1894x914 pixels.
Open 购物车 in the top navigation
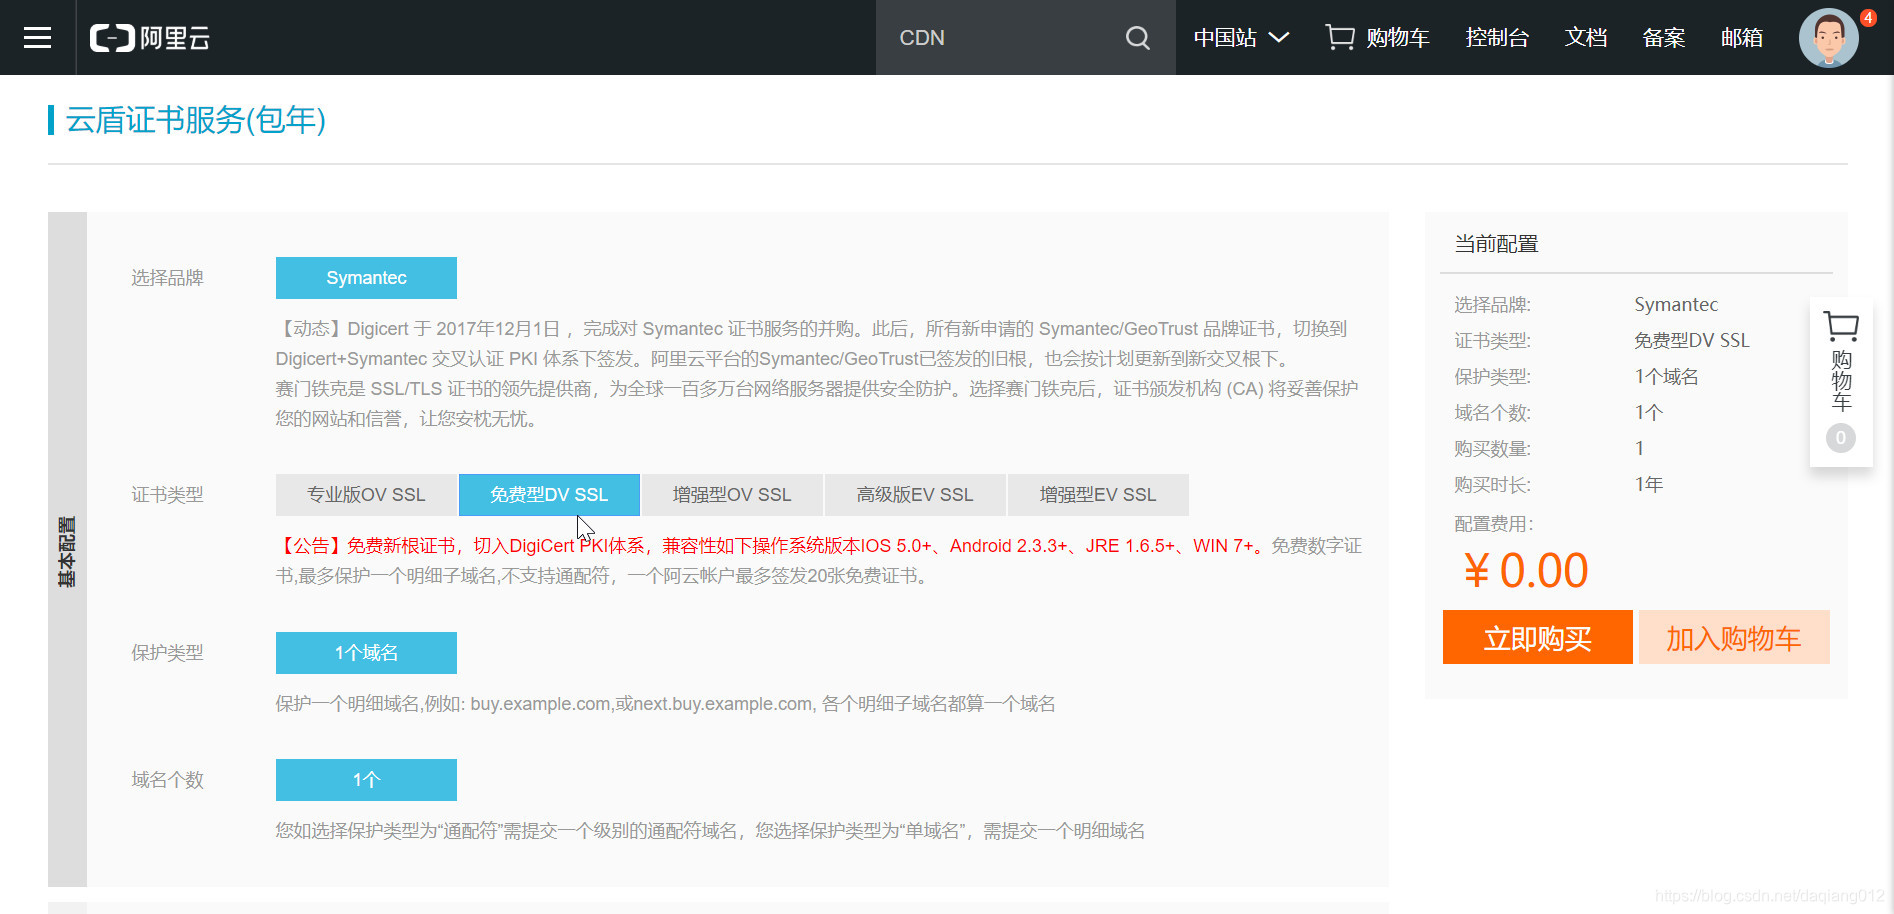click(x=1398, y=38)
